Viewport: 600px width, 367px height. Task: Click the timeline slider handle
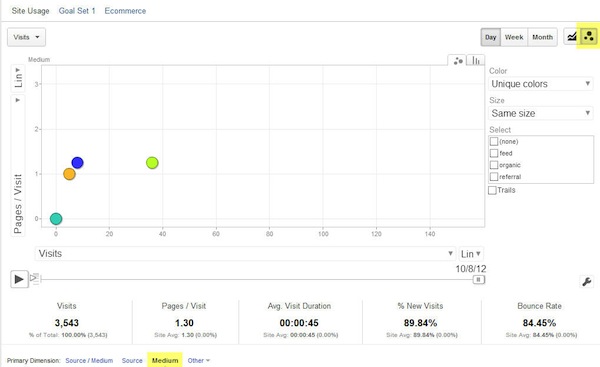pos(478,279)
